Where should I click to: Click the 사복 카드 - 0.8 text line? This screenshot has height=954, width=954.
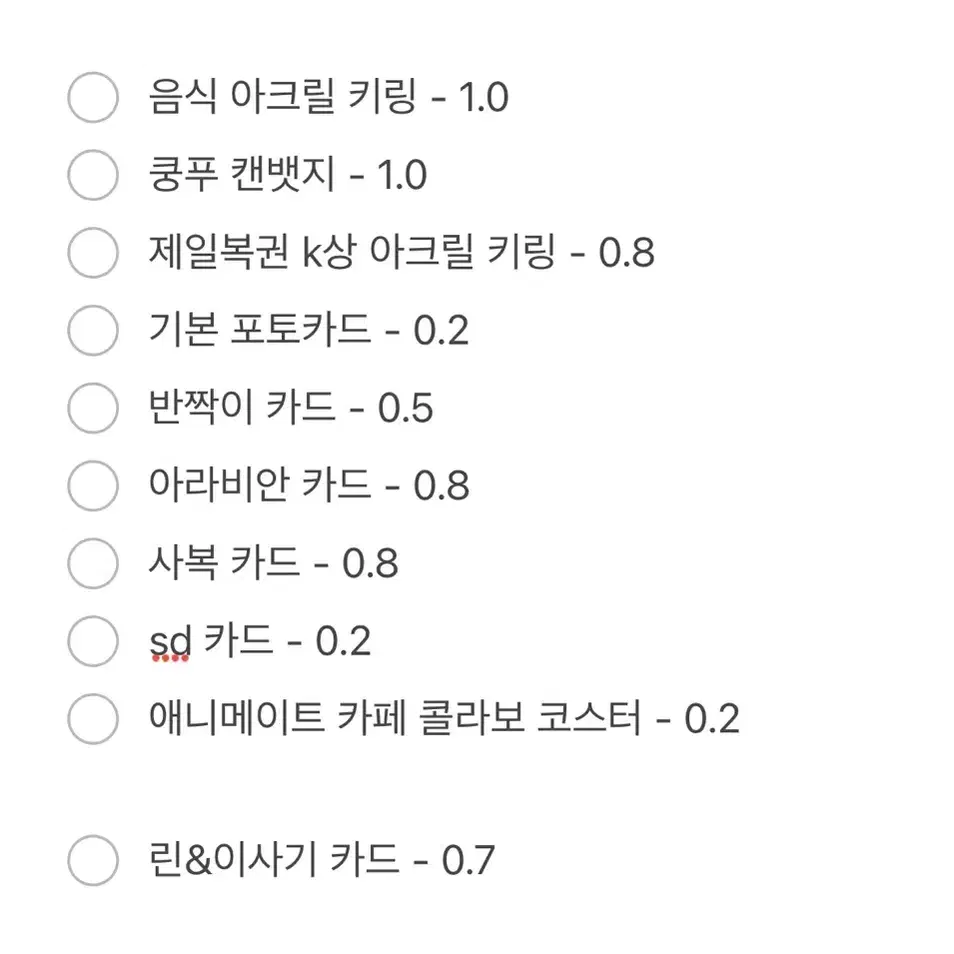[x=274, y=562]
